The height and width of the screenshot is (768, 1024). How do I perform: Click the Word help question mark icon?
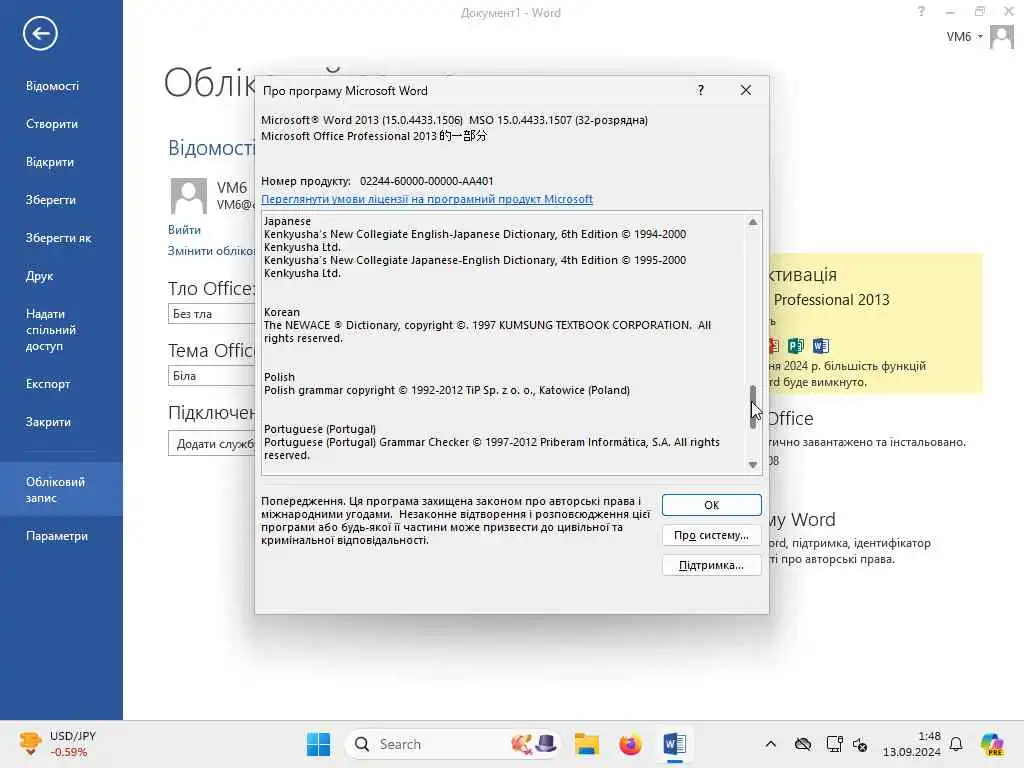pos(921,12)
